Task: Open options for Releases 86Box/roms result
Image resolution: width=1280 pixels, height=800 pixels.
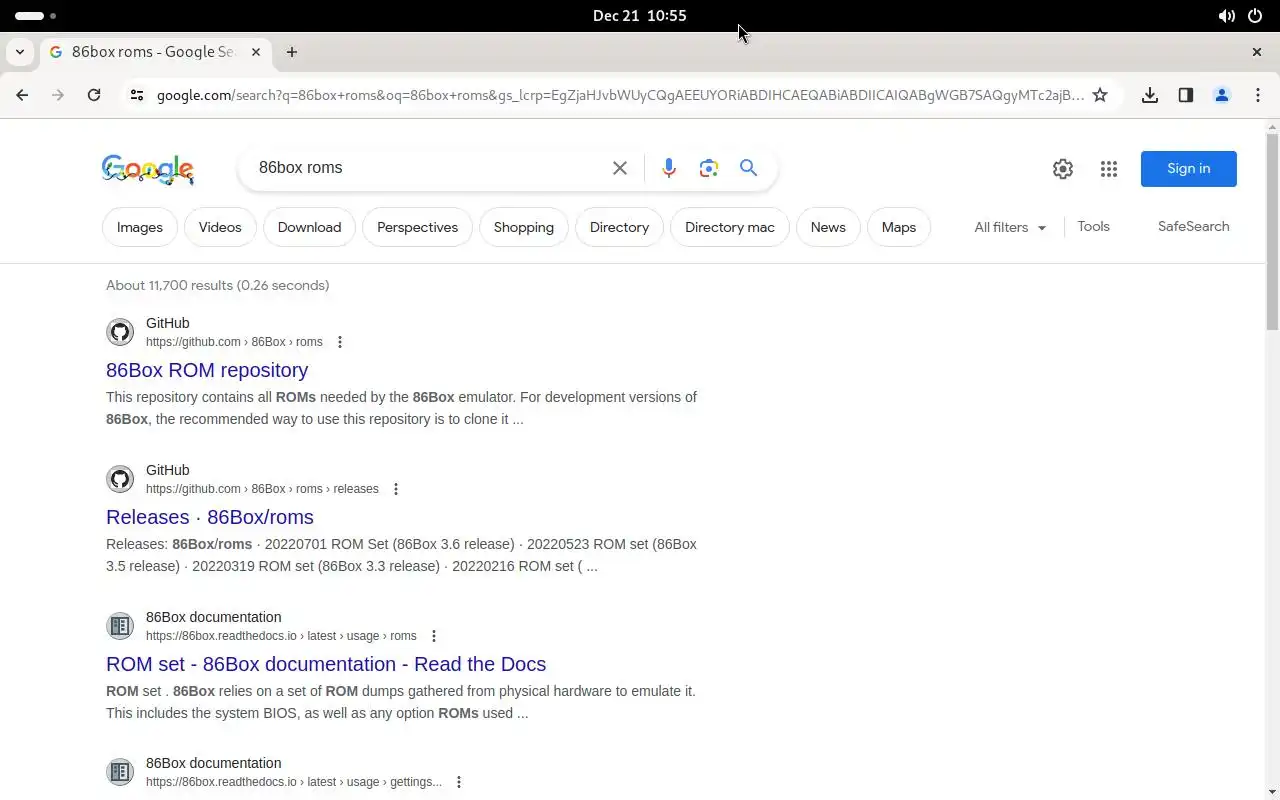Action: click(396, 489)
